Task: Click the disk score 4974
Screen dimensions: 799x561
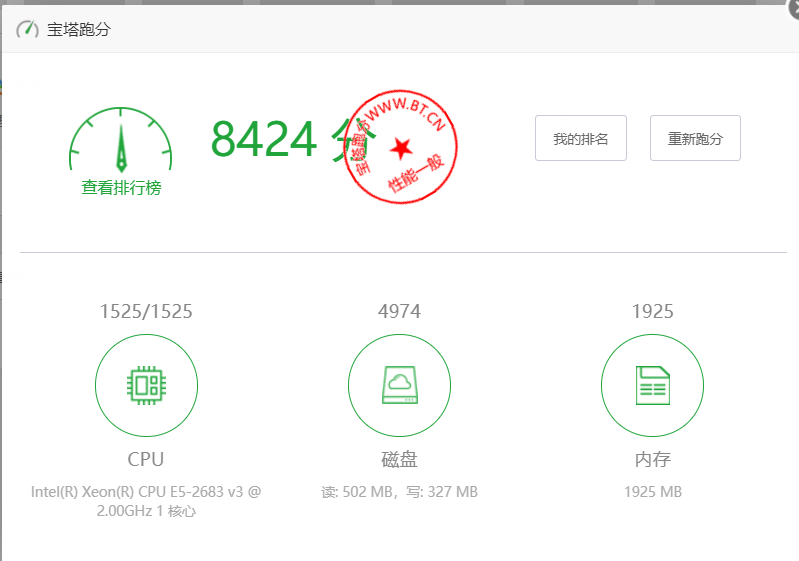Action: 400,311
